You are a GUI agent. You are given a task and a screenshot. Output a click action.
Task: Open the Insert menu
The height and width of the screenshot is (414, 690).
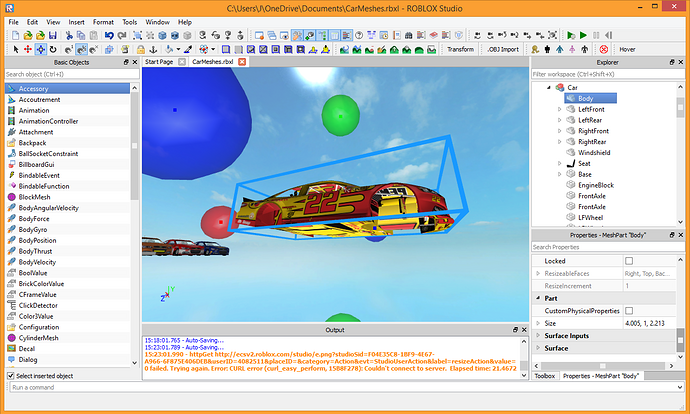pos(76,21)
